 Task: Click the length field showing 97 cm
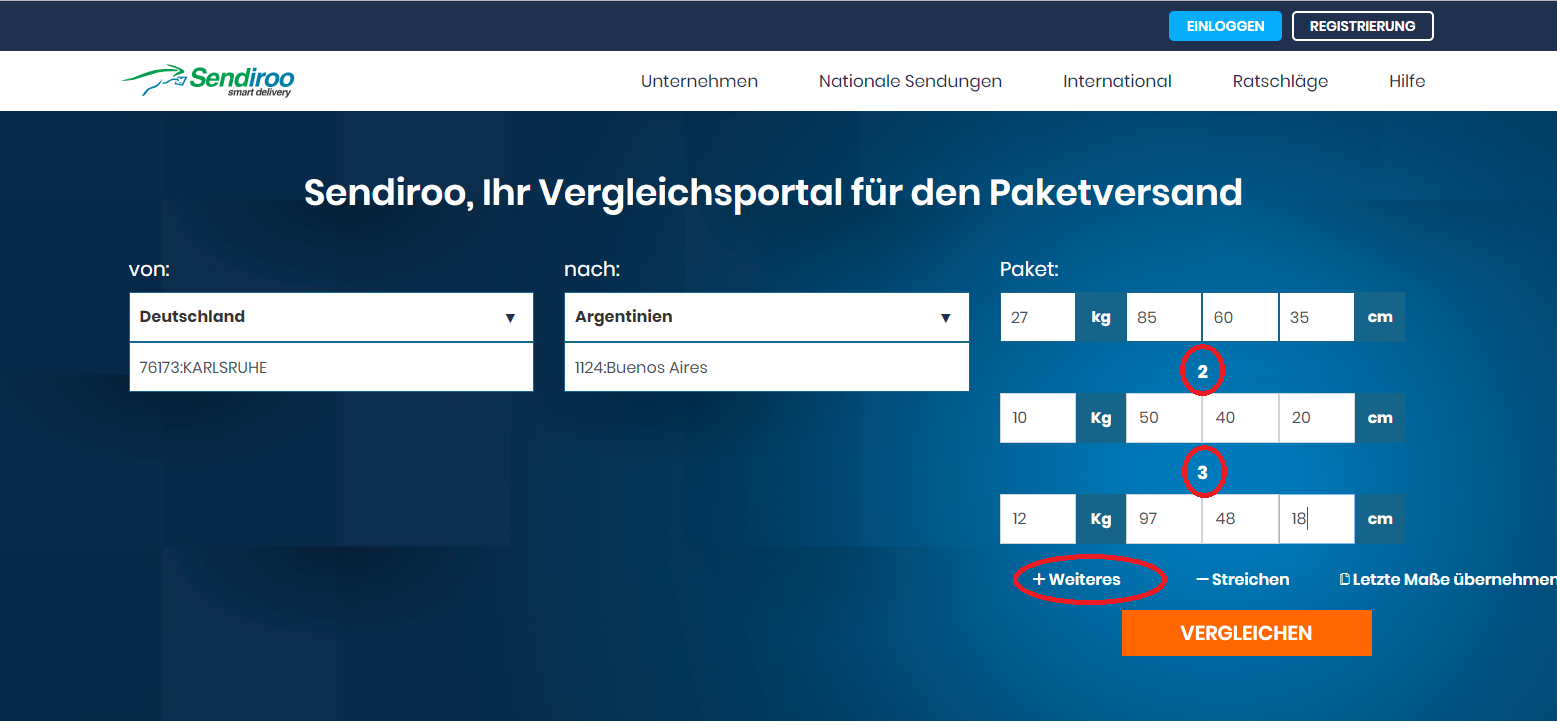1163,518
